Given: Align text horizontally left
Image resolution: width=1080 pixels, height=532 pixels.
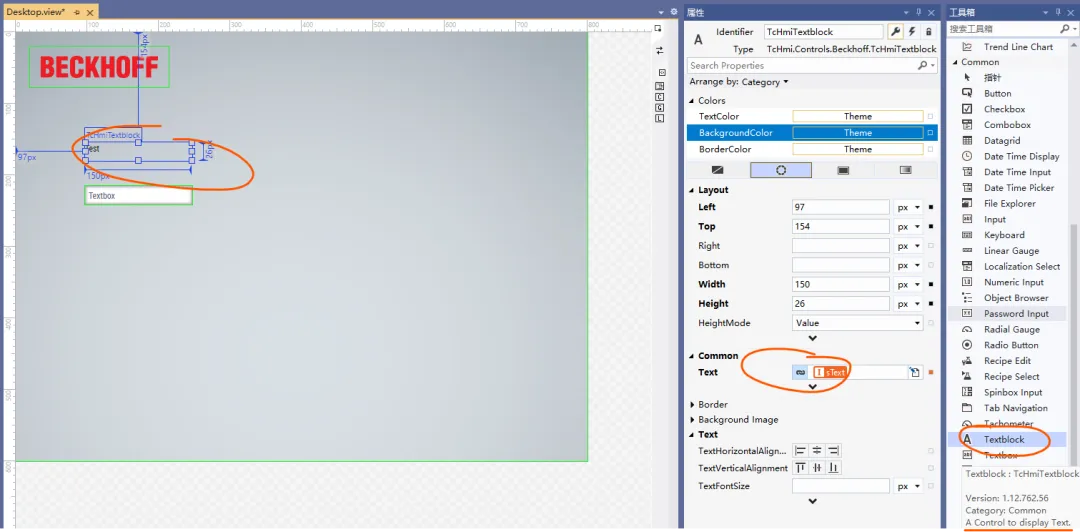Looking at the screenshot, I should tap(800, 451).
